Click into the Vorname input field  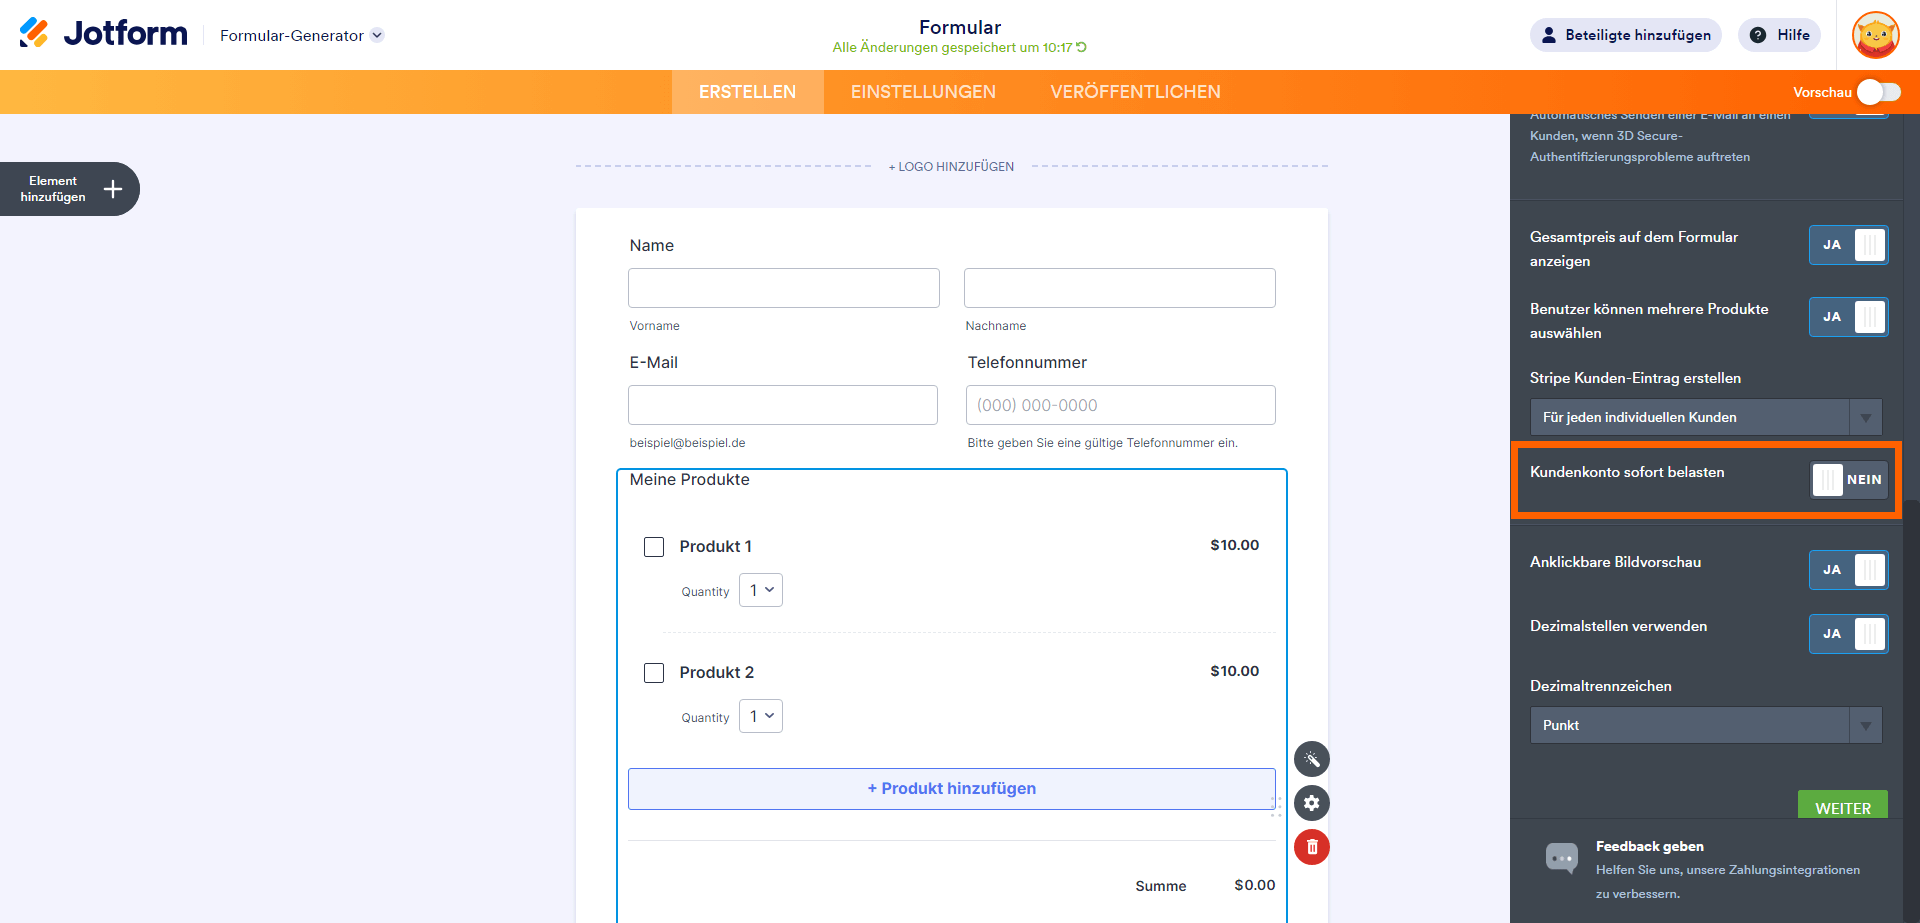point(783,288)
